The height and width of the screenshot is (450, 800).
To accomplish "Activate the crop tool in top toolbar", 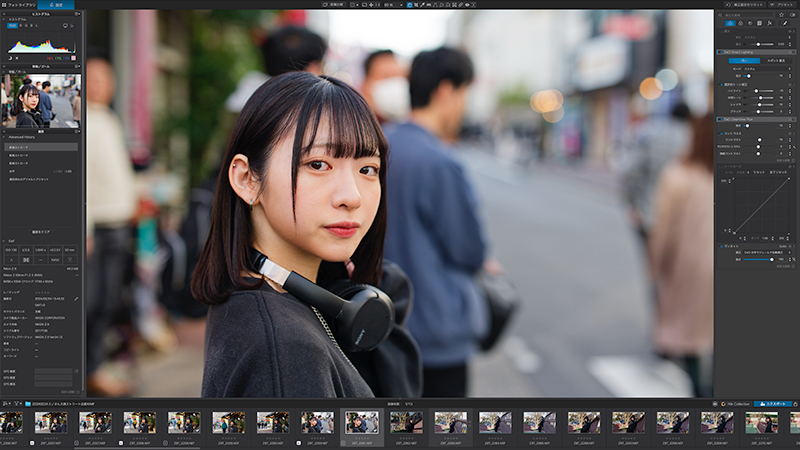I will coord(416,5).
